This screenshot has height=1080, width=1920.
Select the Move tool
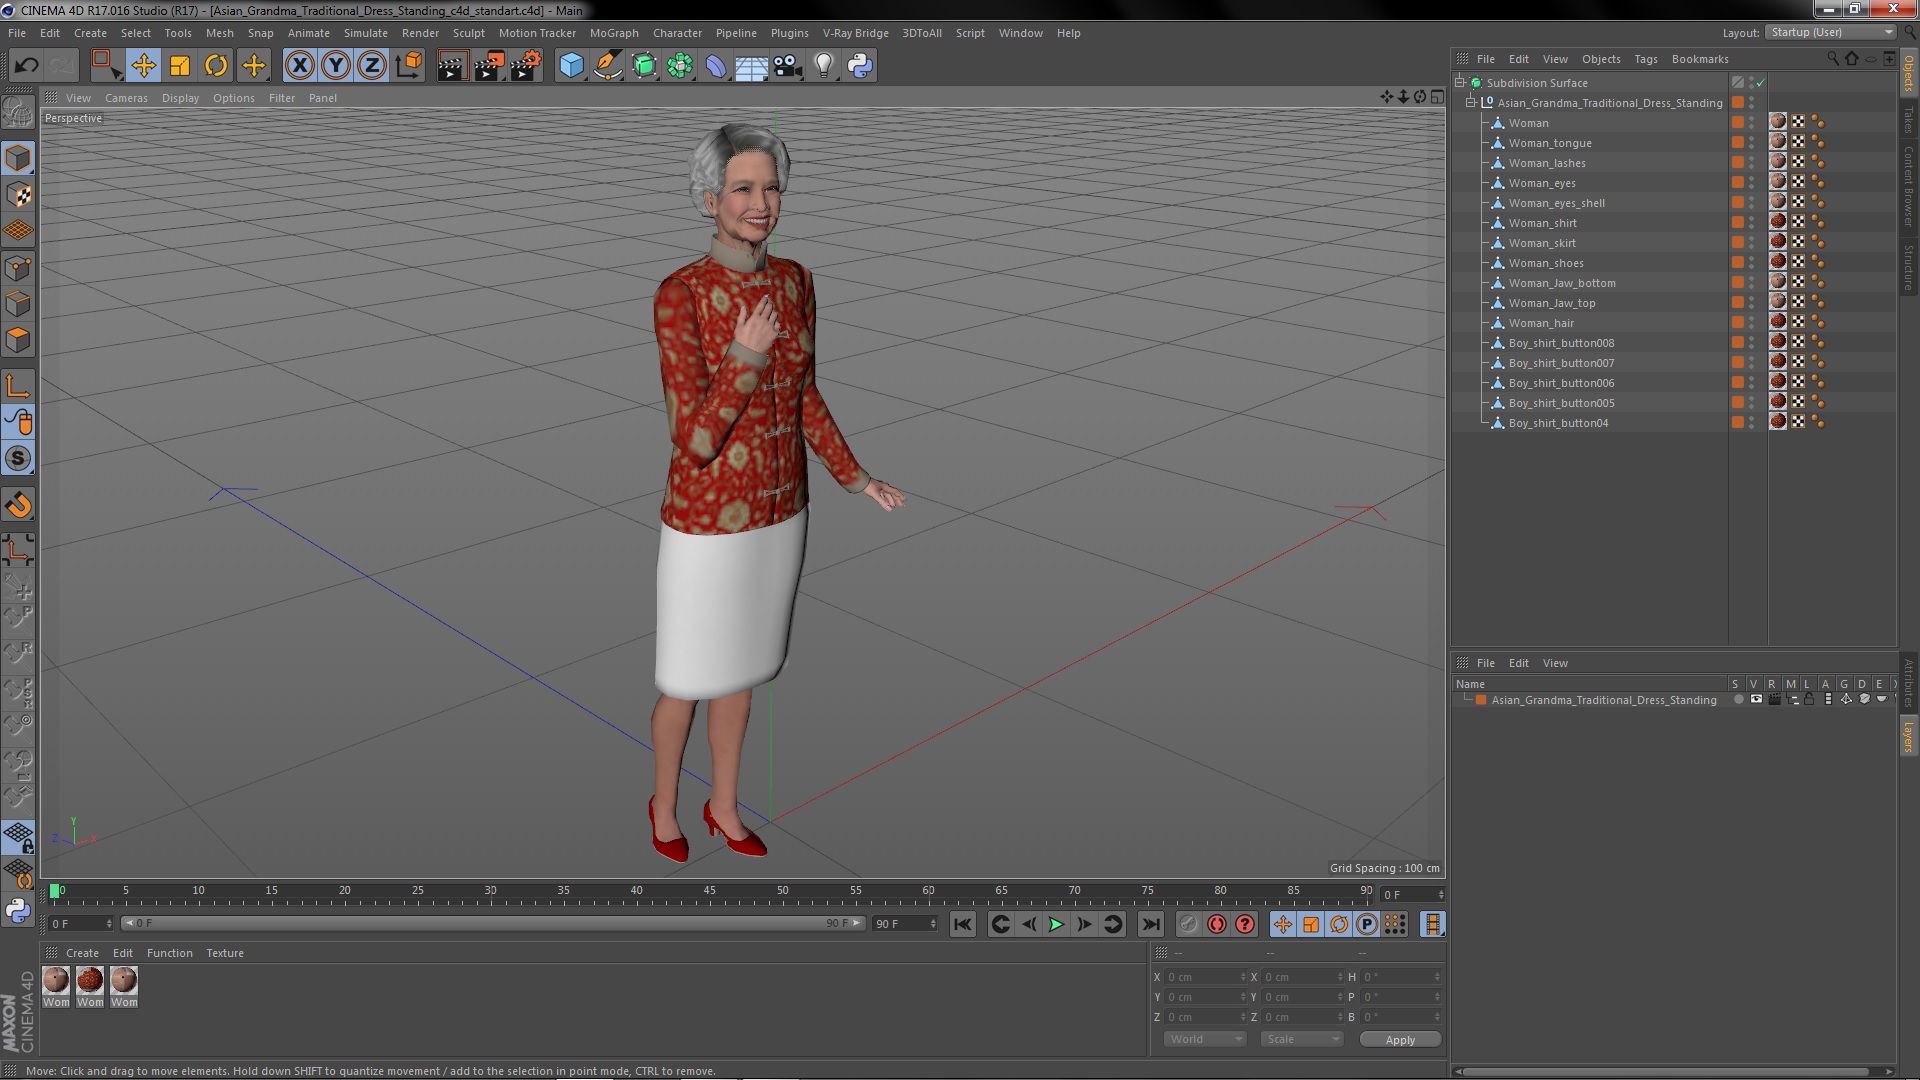point(143,66)
